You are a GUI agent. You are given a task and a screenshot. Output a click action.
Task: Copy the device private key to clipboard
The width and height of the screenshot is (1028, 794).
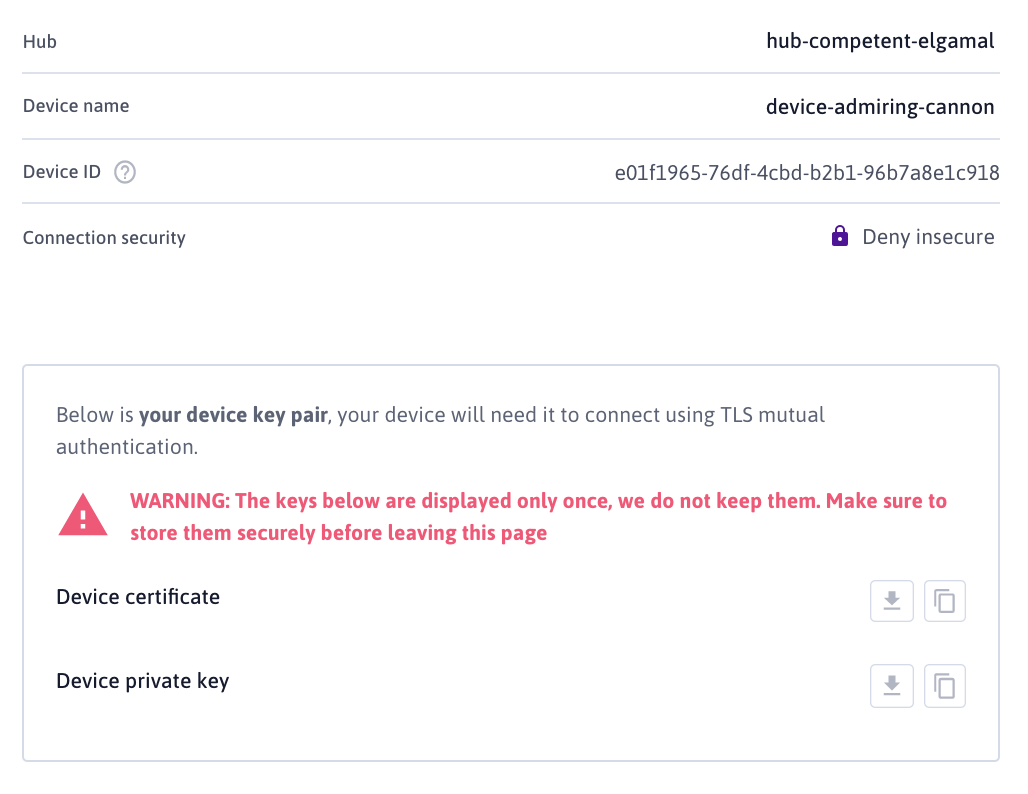pyautogui.click(x=945, y=686)
